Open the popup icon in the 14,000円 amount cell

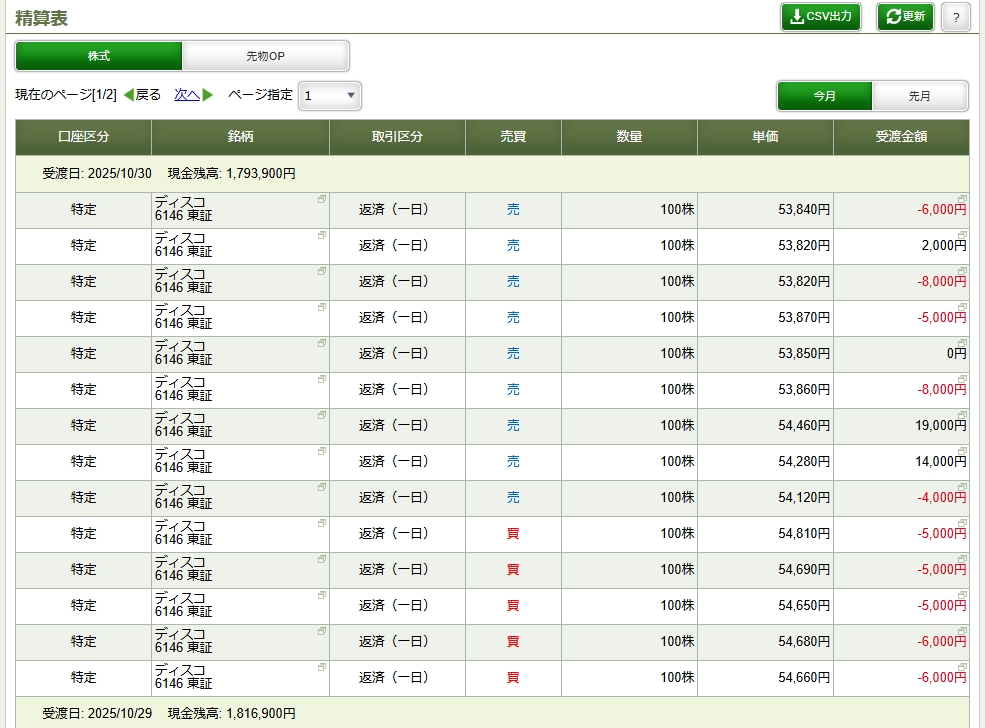click(962, 451)
